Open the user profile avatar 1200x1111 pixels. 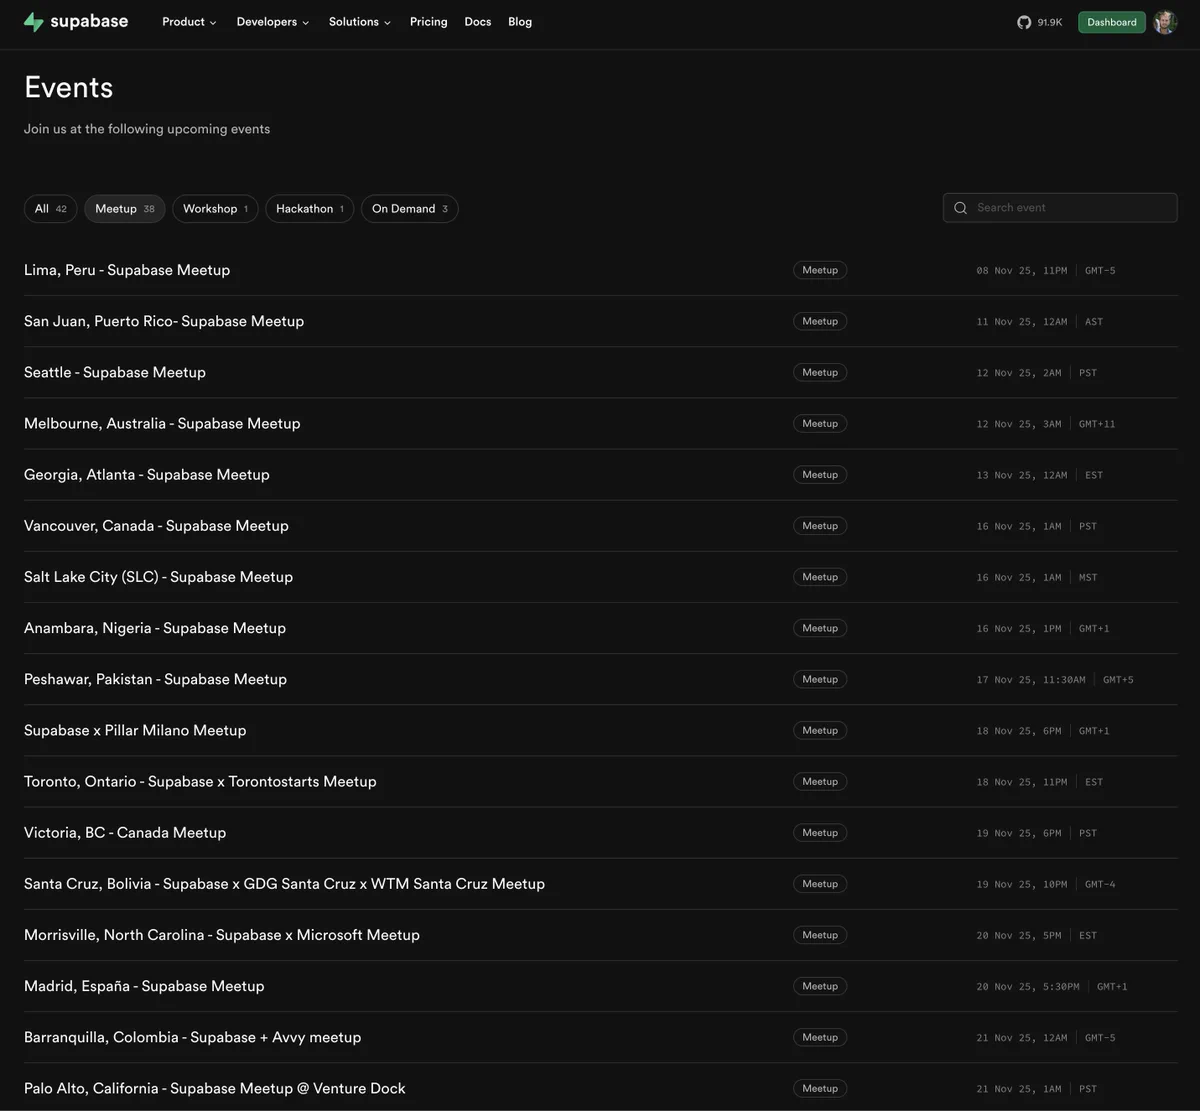[1165, 22]
